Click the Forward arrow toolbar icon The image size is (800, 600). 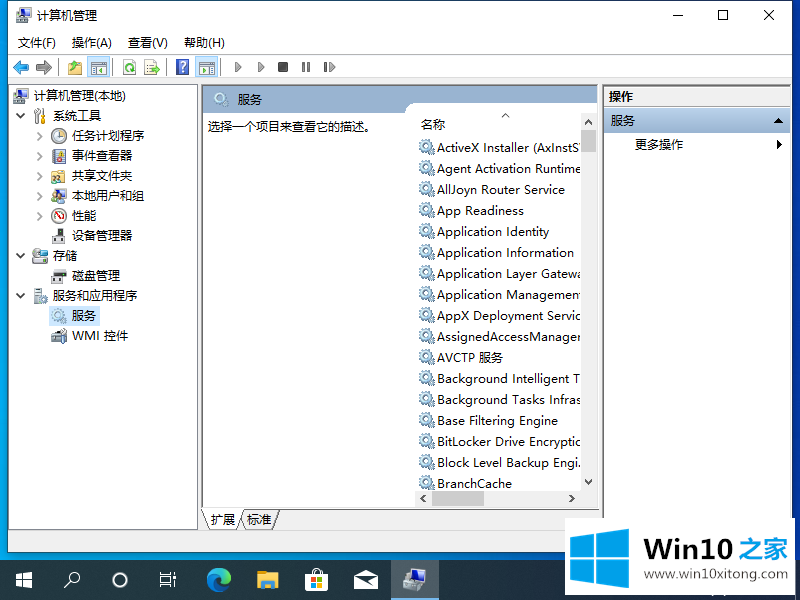(44, 67)
